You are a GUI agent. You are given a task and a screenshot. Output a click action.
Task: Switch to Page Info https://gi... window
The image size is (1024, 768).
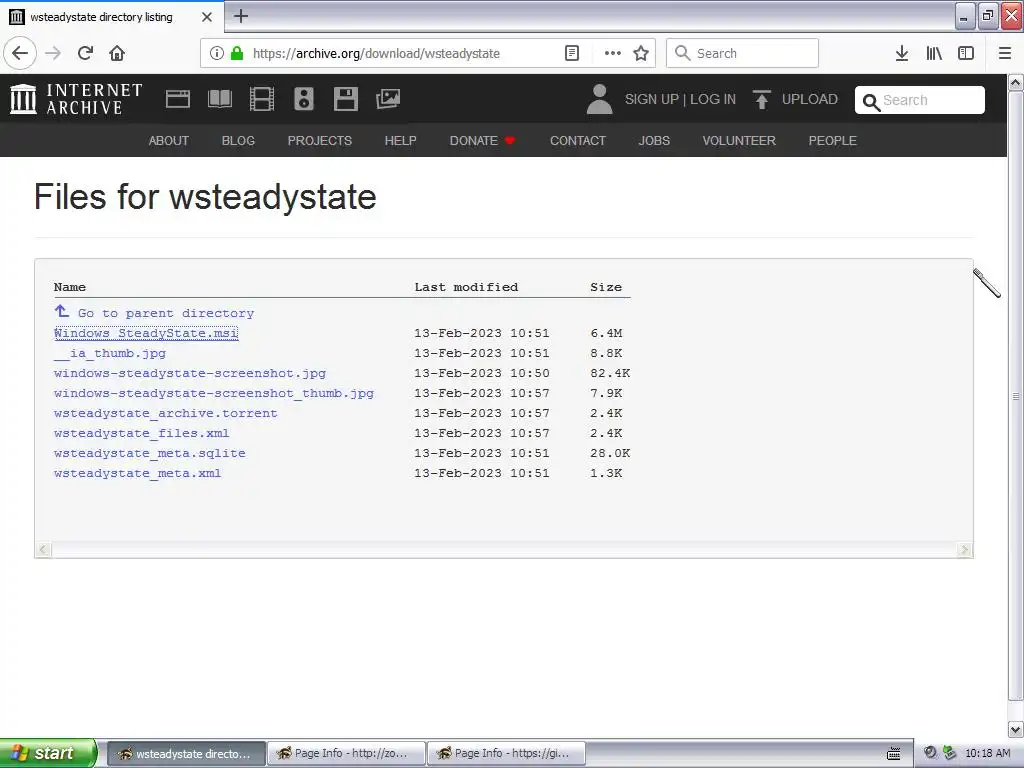(506, 753)
